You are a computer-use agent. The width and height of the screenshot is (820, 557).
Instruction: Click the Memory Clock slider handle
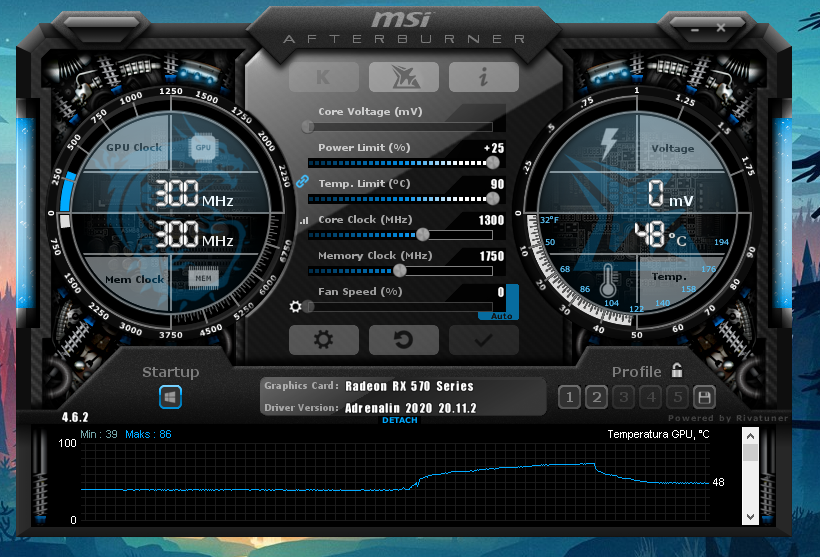coord(400,270)
